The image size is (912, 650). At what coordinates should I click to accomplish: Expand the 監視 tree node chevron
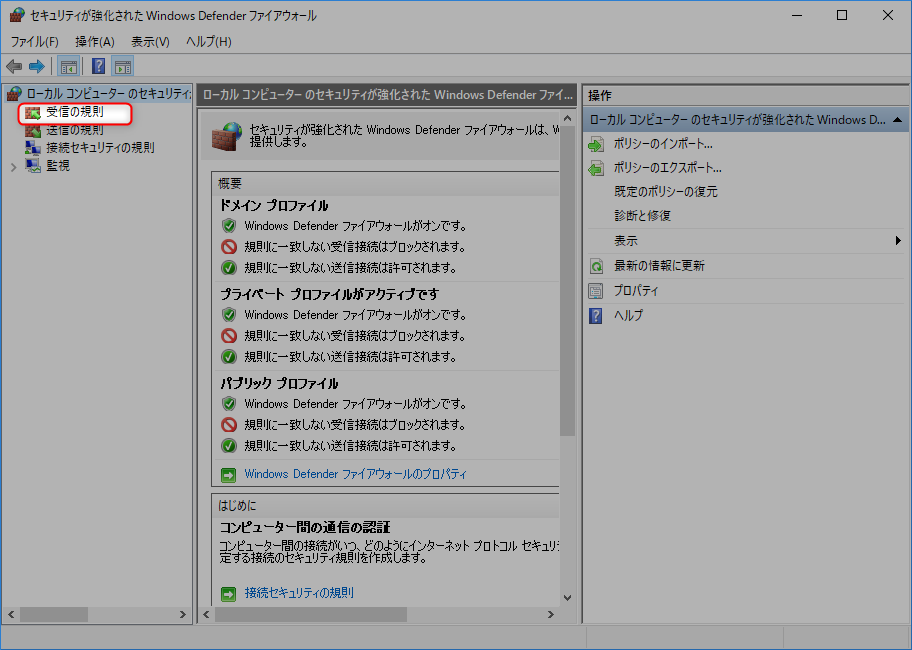pos(13,167)
